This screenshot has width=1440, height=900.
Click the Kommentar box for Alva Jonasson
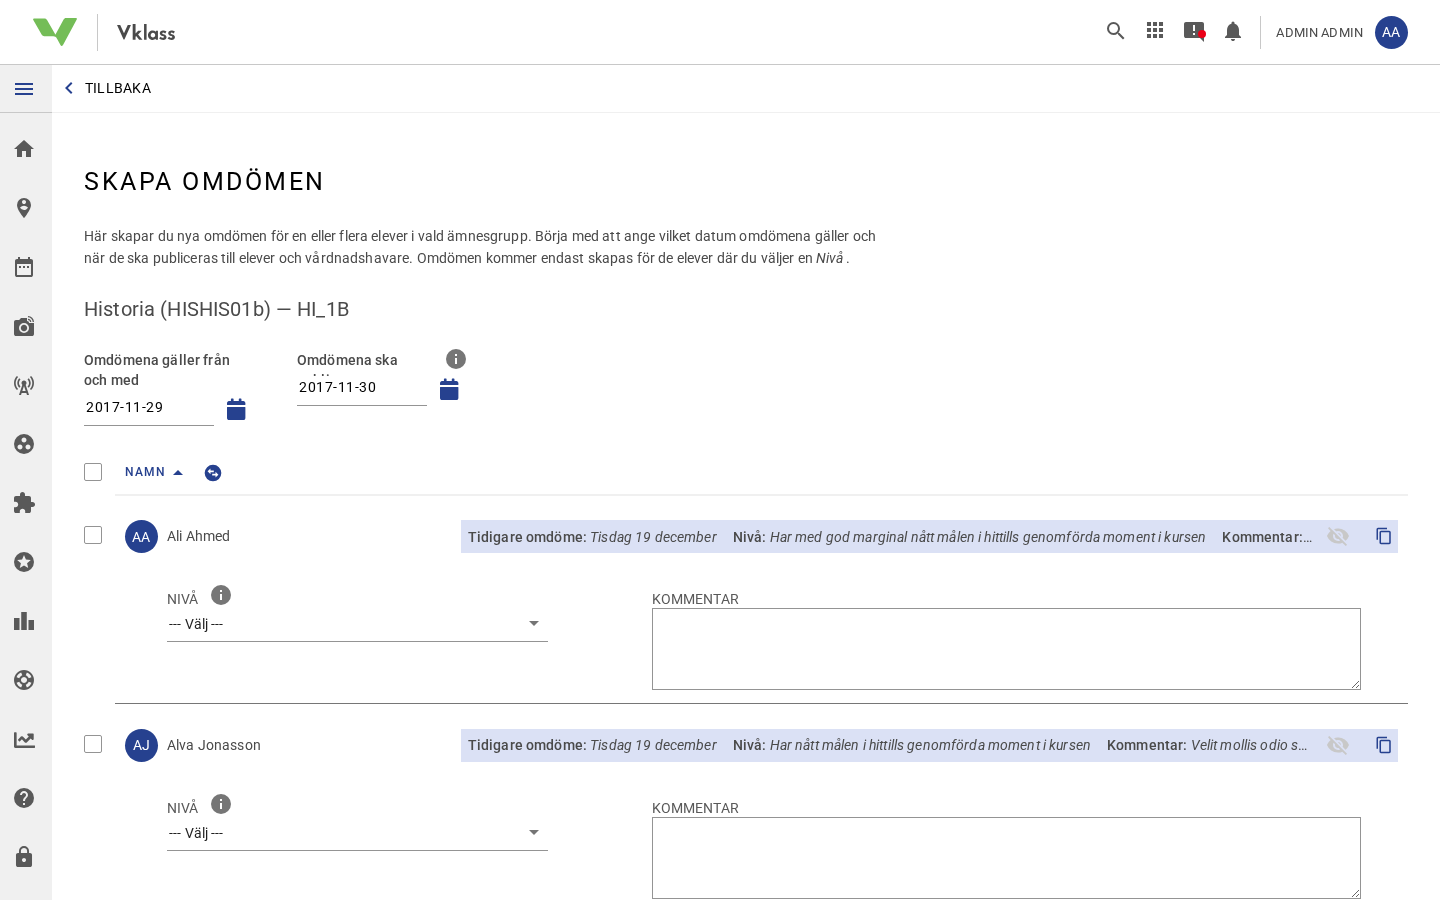coord(1006,858)
